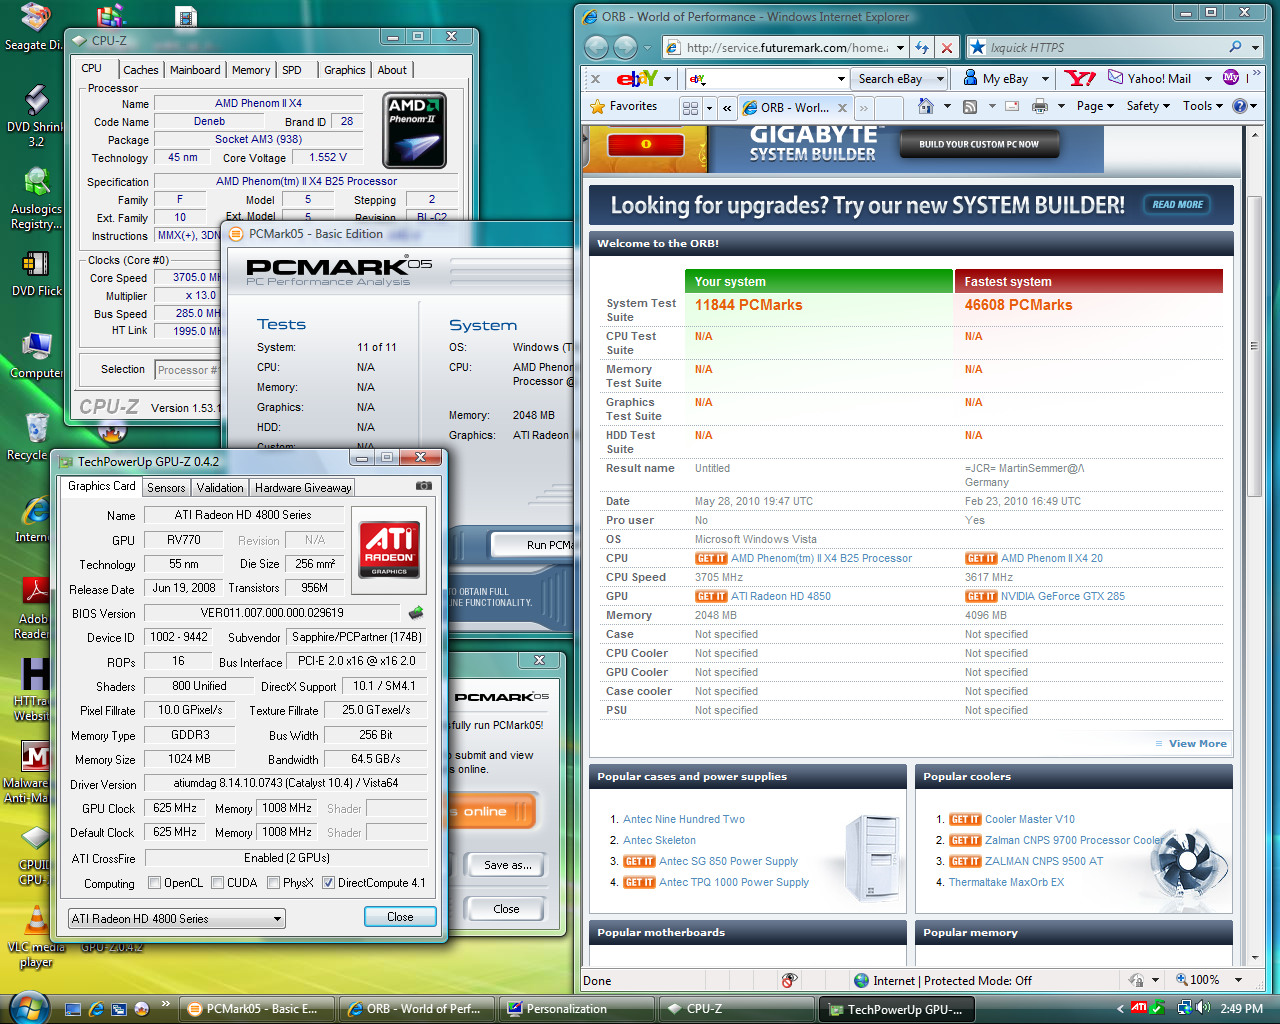
Task: Take GPU-Z screenshot with camera icon
Action: 424,486
